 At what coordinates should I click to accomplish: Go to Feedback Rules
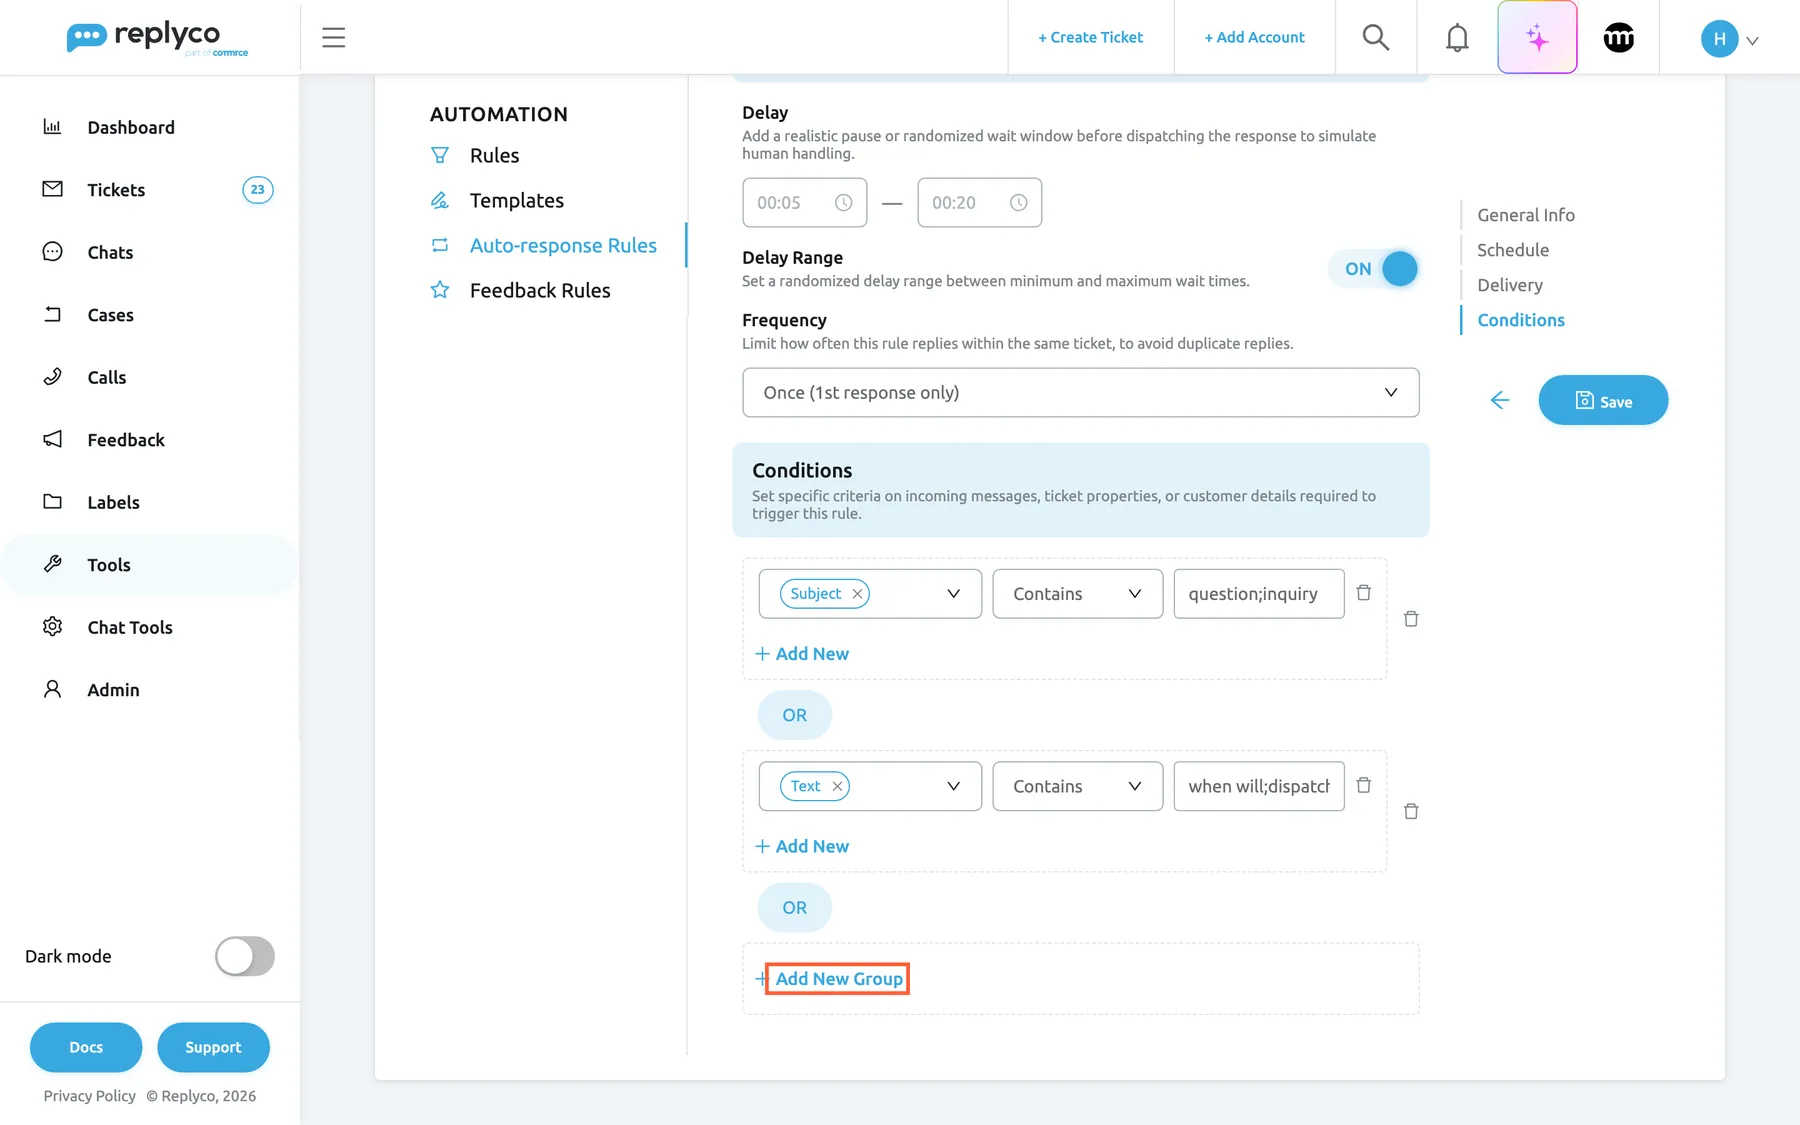pyautogui.click(x=540, y=290)
